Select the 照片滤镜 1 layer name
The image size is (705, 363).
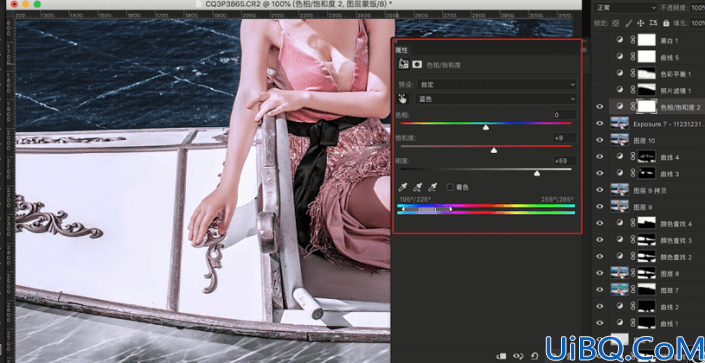click(x=676, y=90)
